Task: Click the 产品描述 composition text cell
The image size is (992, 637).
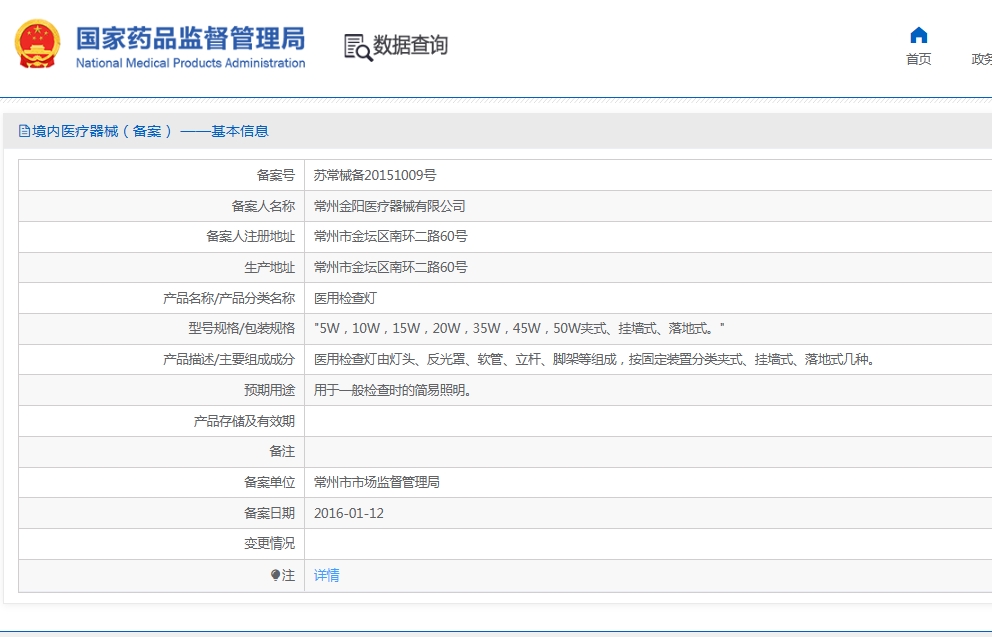Action: coord(648,359)
